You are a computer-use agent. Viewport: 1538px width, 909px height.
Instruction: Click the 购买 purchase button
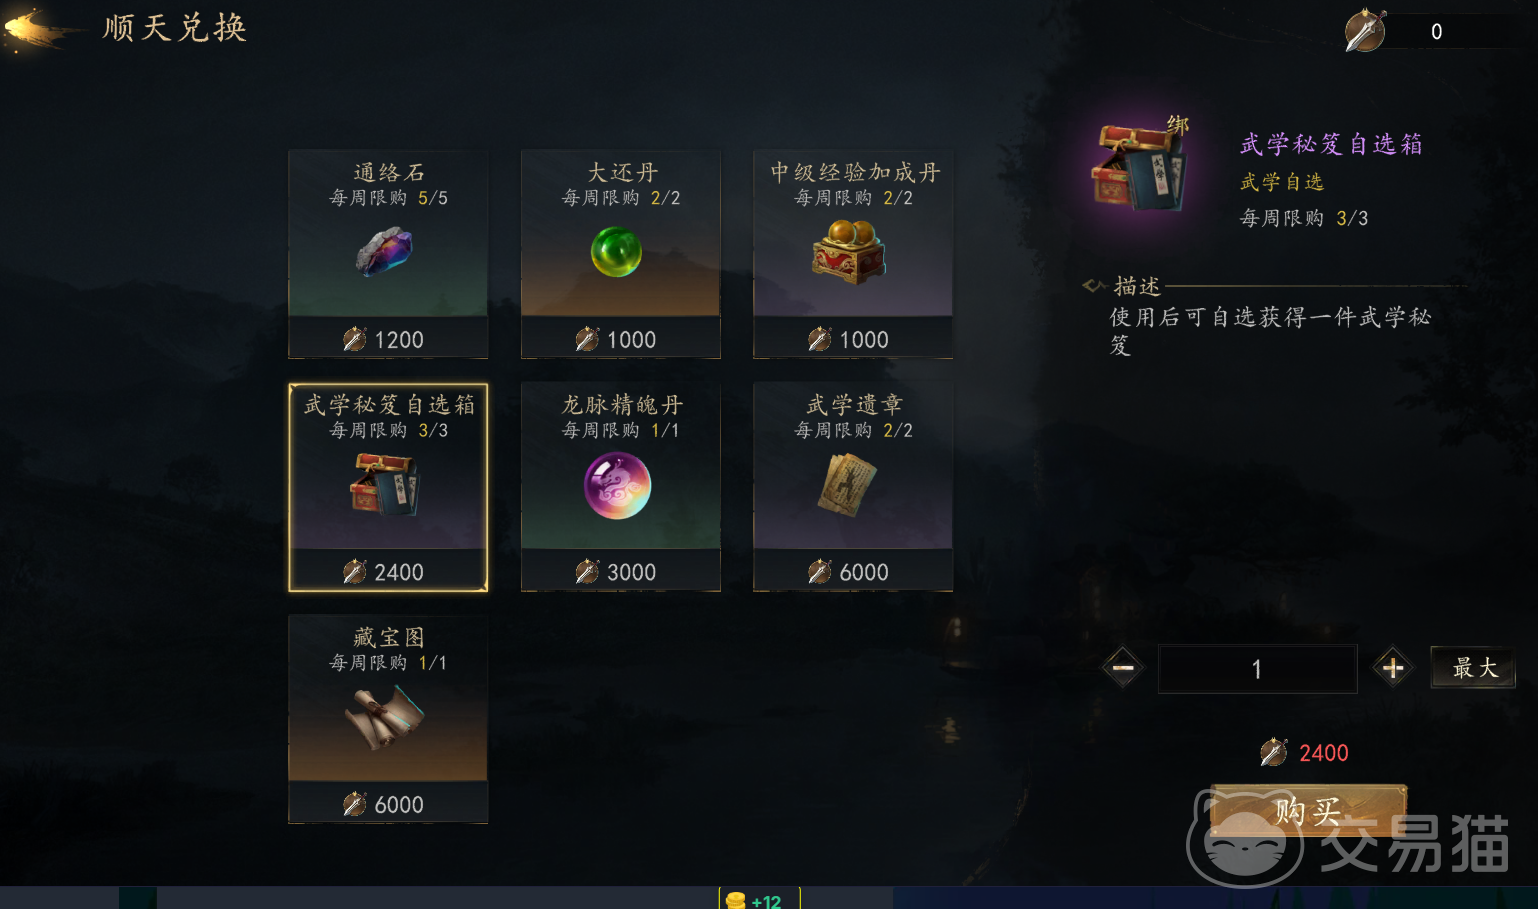1308,810
